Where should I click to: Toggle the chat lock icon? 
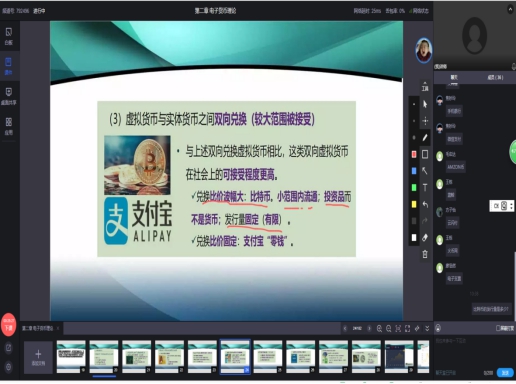438,328
